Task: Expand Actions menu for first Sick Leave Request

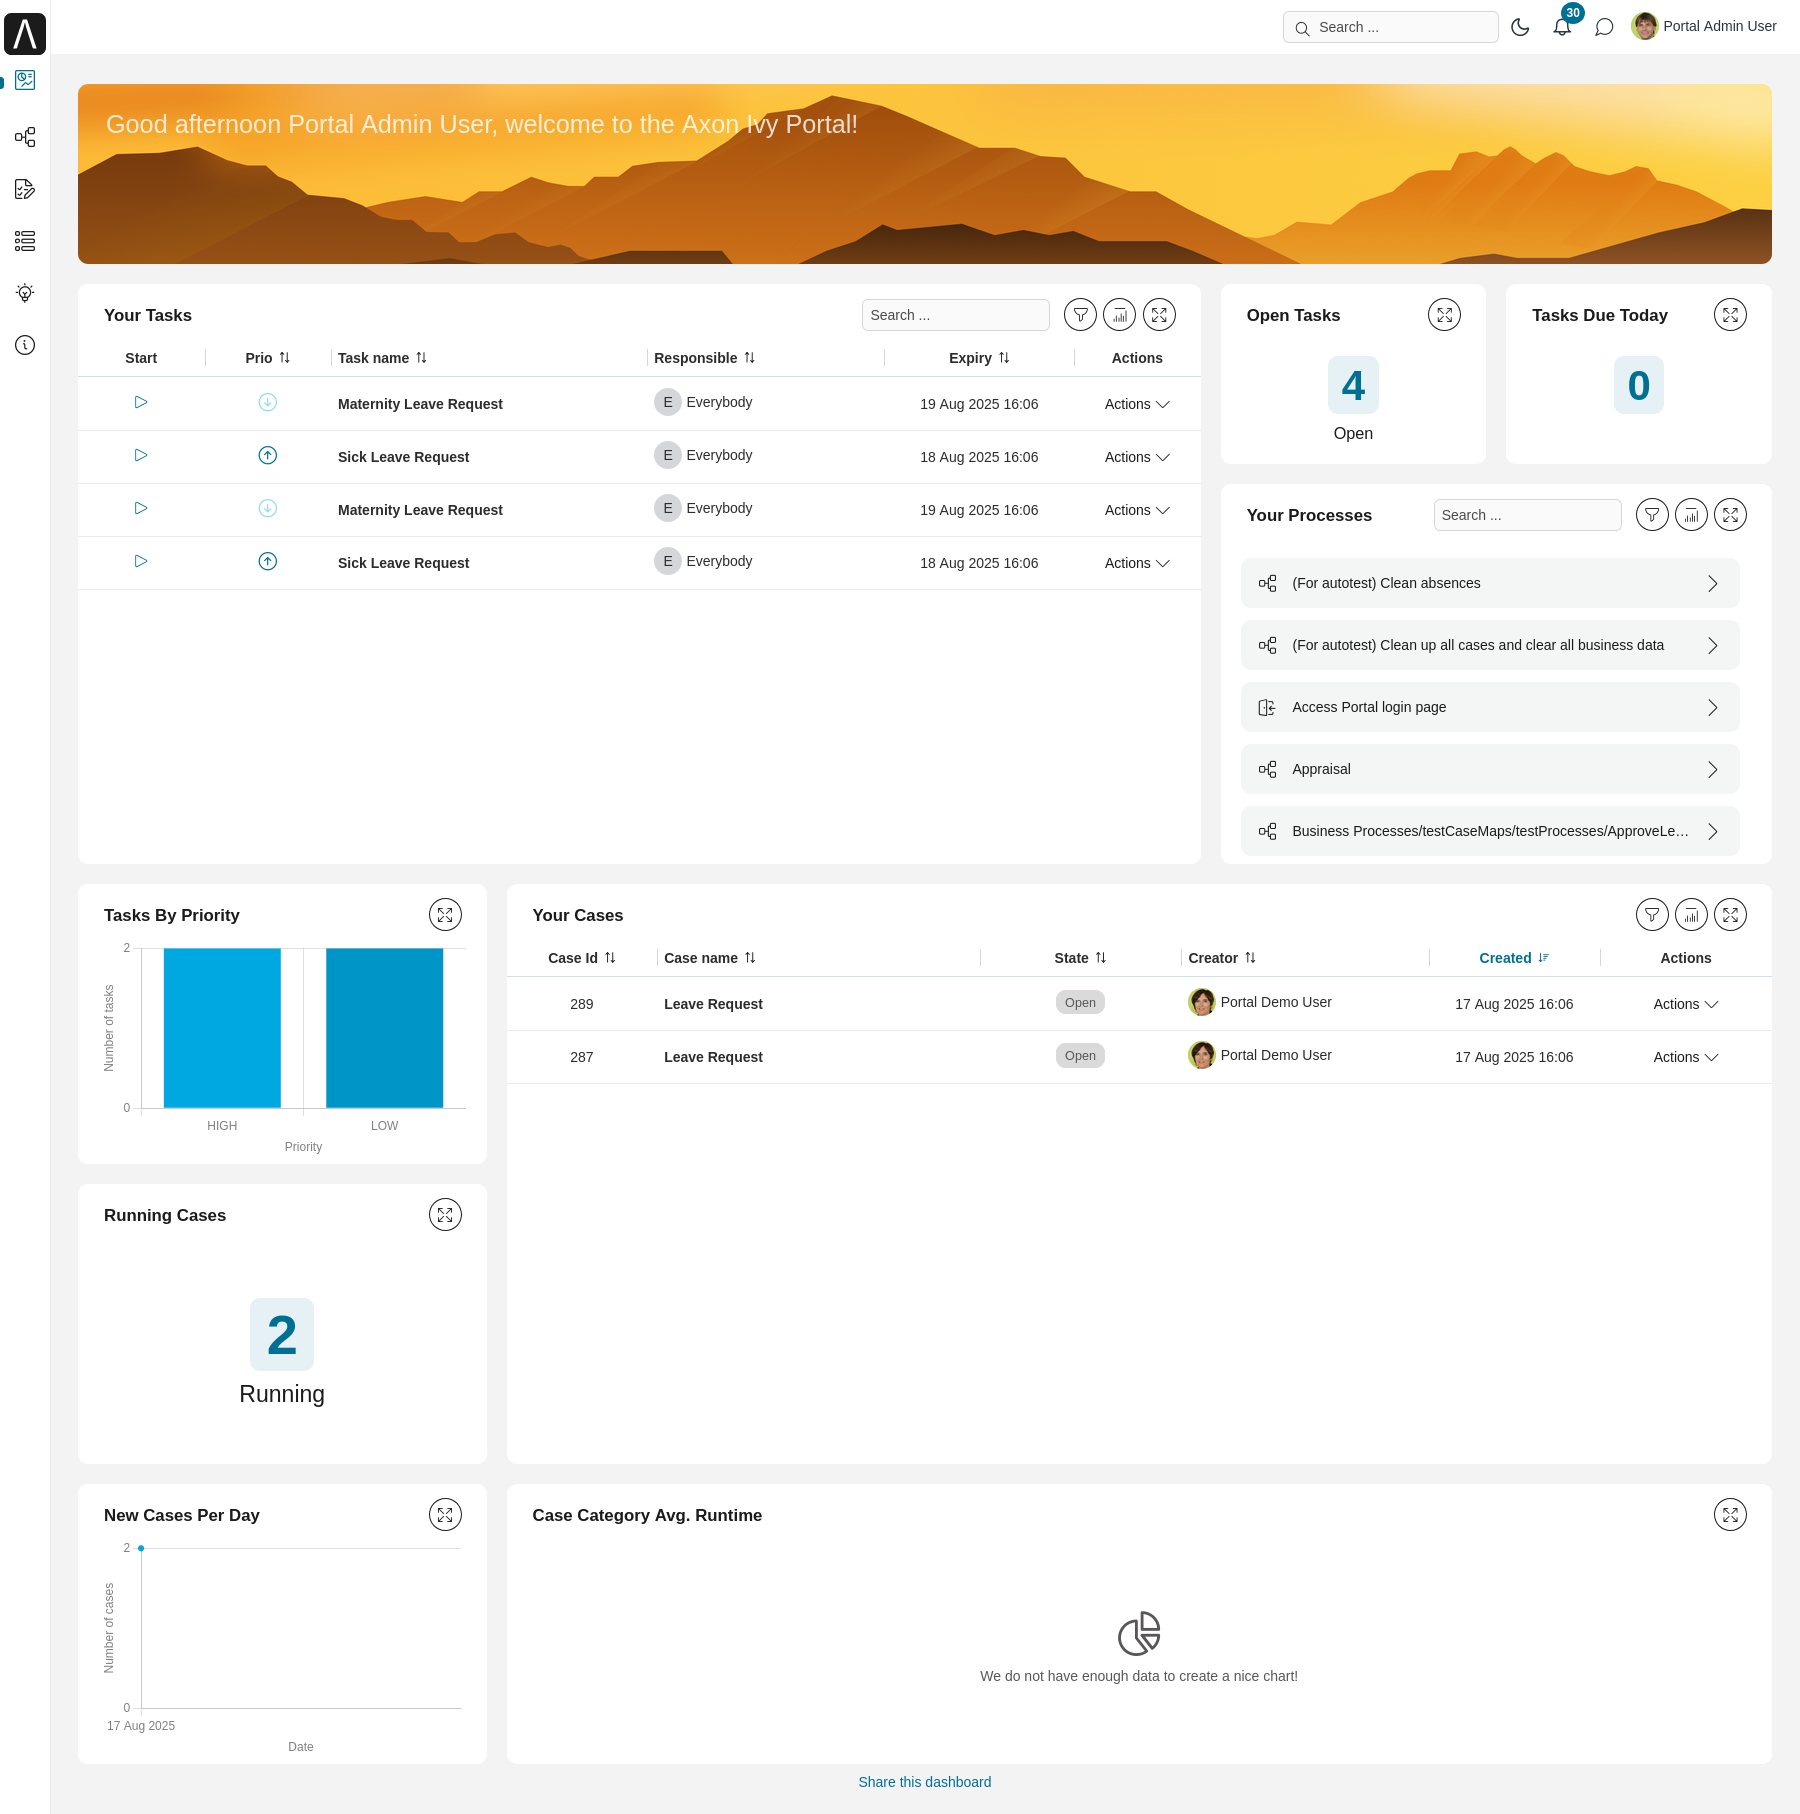Action: tap(1137, 457)
